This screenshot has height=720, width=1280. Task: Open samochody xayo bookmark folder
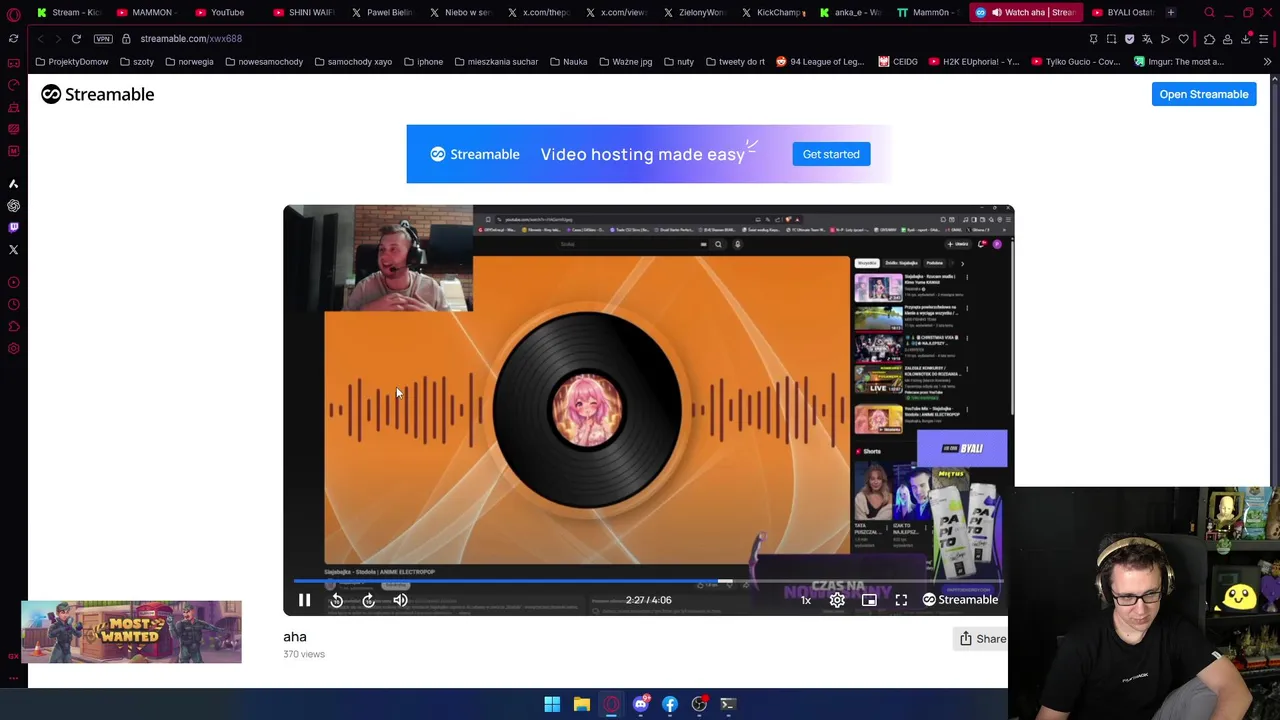[353, 62]
